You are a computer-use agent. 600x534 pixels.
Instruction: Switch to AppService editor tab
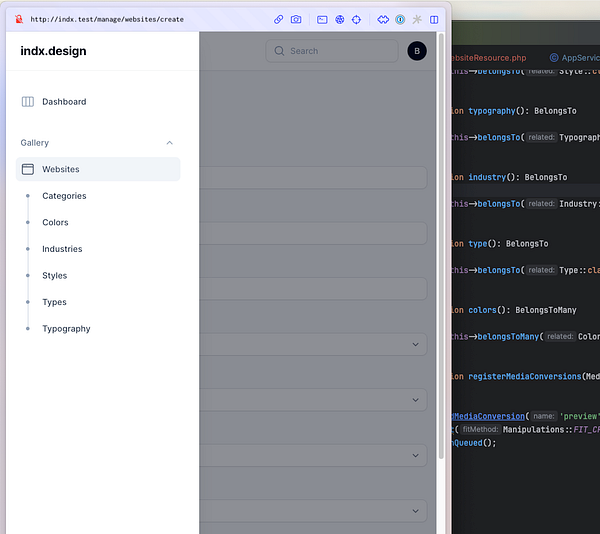(x=578, y=58)
